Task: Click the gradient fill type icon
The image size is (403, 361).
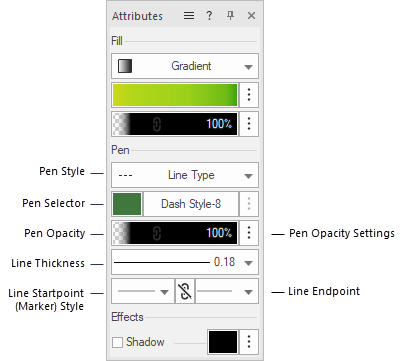Action: (125, 66)
